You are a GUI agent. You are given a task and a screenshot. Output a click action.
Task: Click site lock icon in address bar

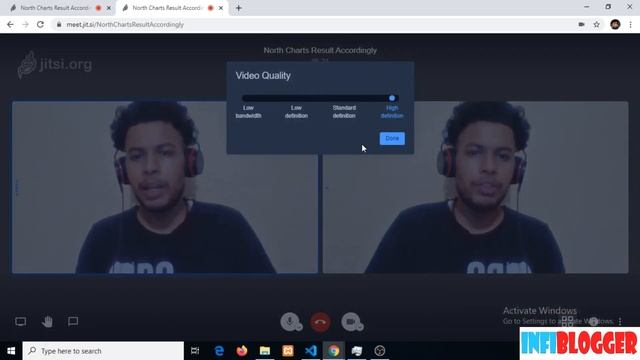(x=59, y=24)
